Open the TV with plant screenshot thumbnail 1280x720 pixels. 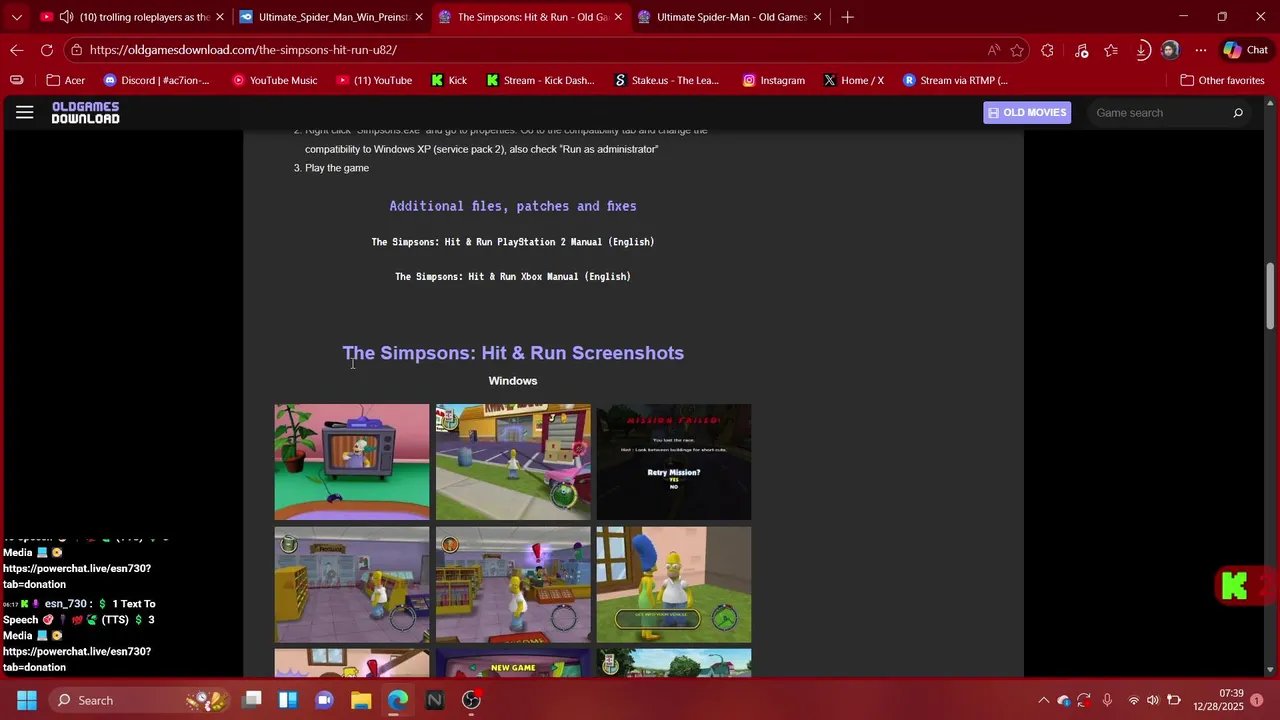pos(352,462)
